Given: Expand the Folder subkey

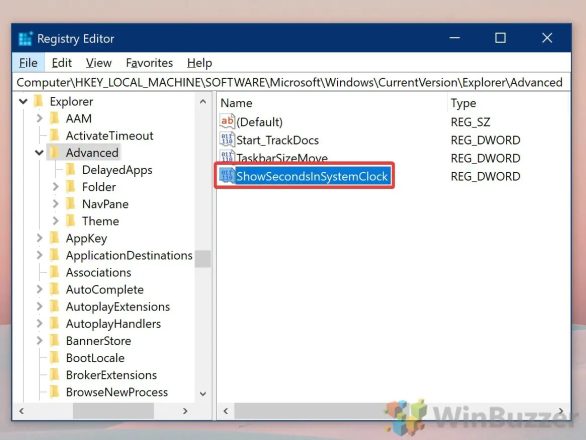Looking at the screenshot, I should 55,187.
